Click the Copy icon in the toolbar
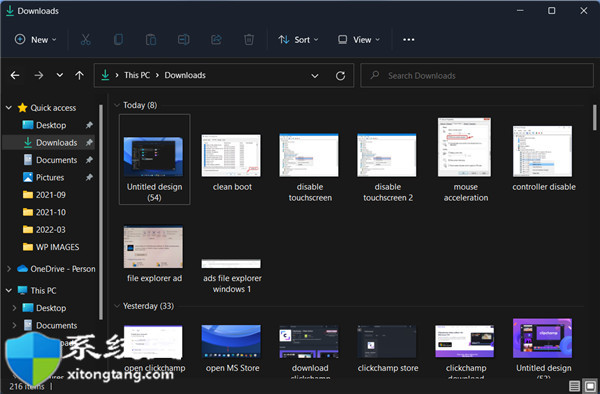 pos(118,39)
